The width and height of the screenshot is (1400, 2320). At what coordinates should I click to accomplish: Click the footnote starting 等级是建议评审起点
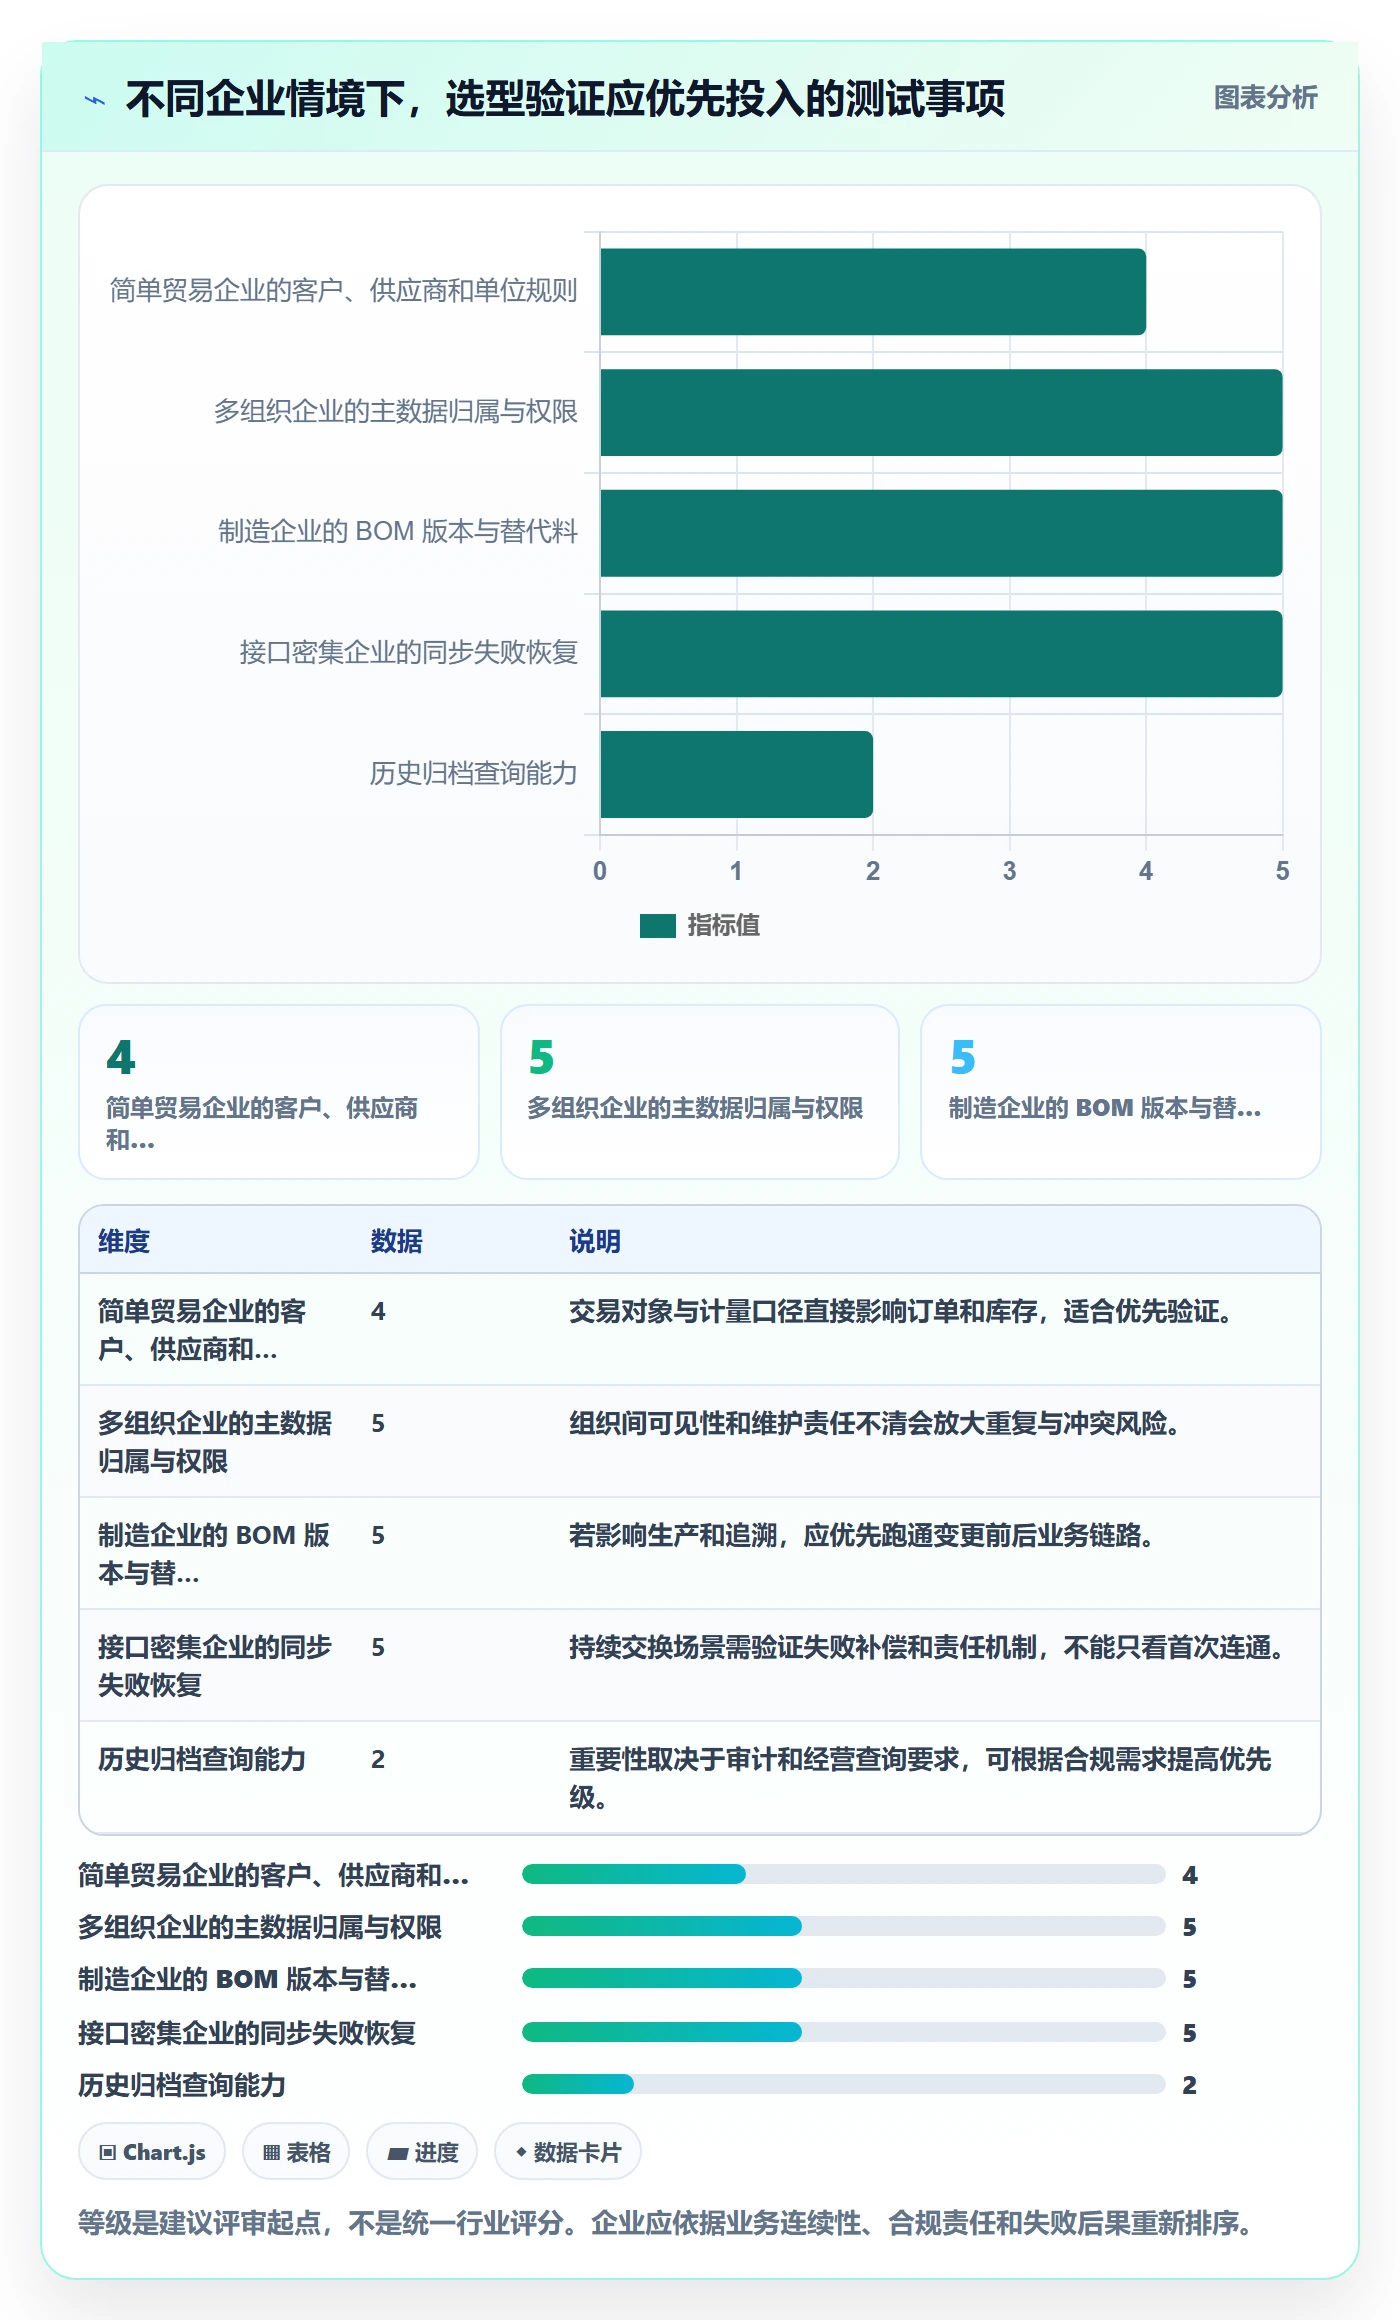click(666, 2223)
